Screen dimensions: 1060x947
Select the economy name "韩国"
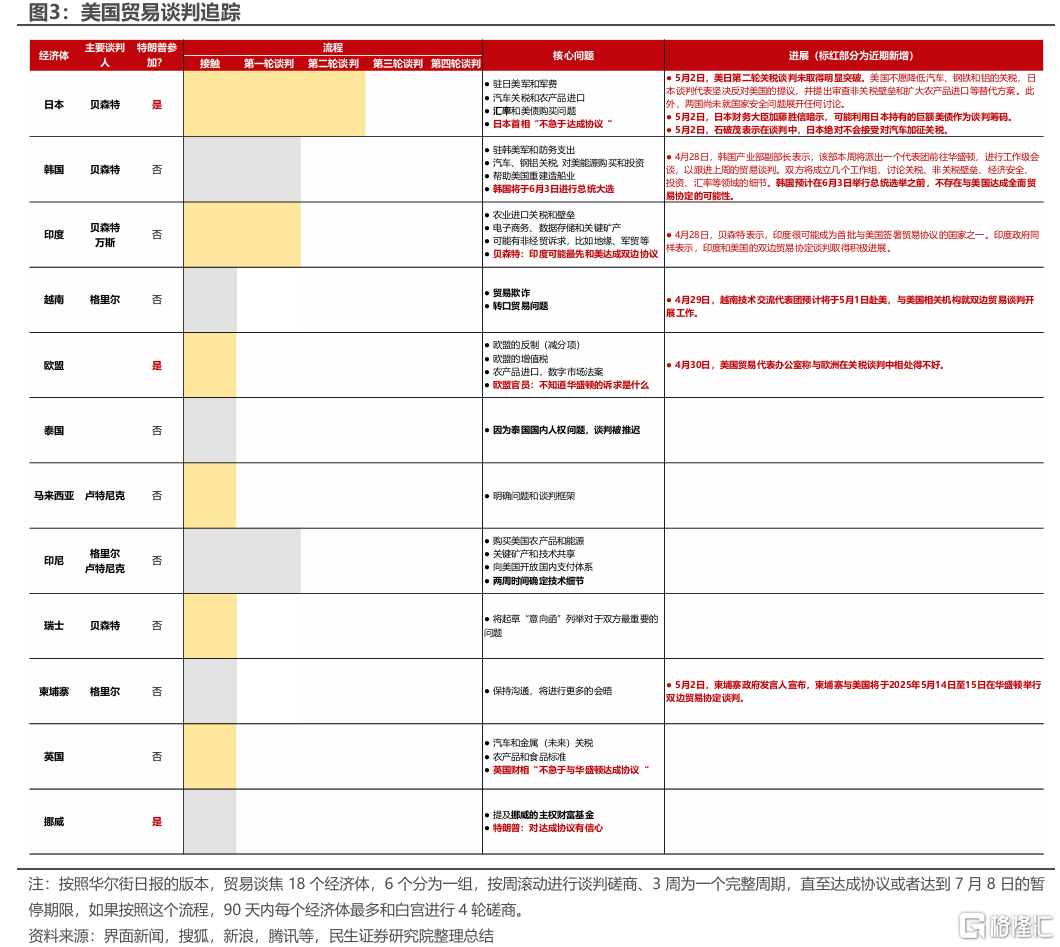click(54, 170)
